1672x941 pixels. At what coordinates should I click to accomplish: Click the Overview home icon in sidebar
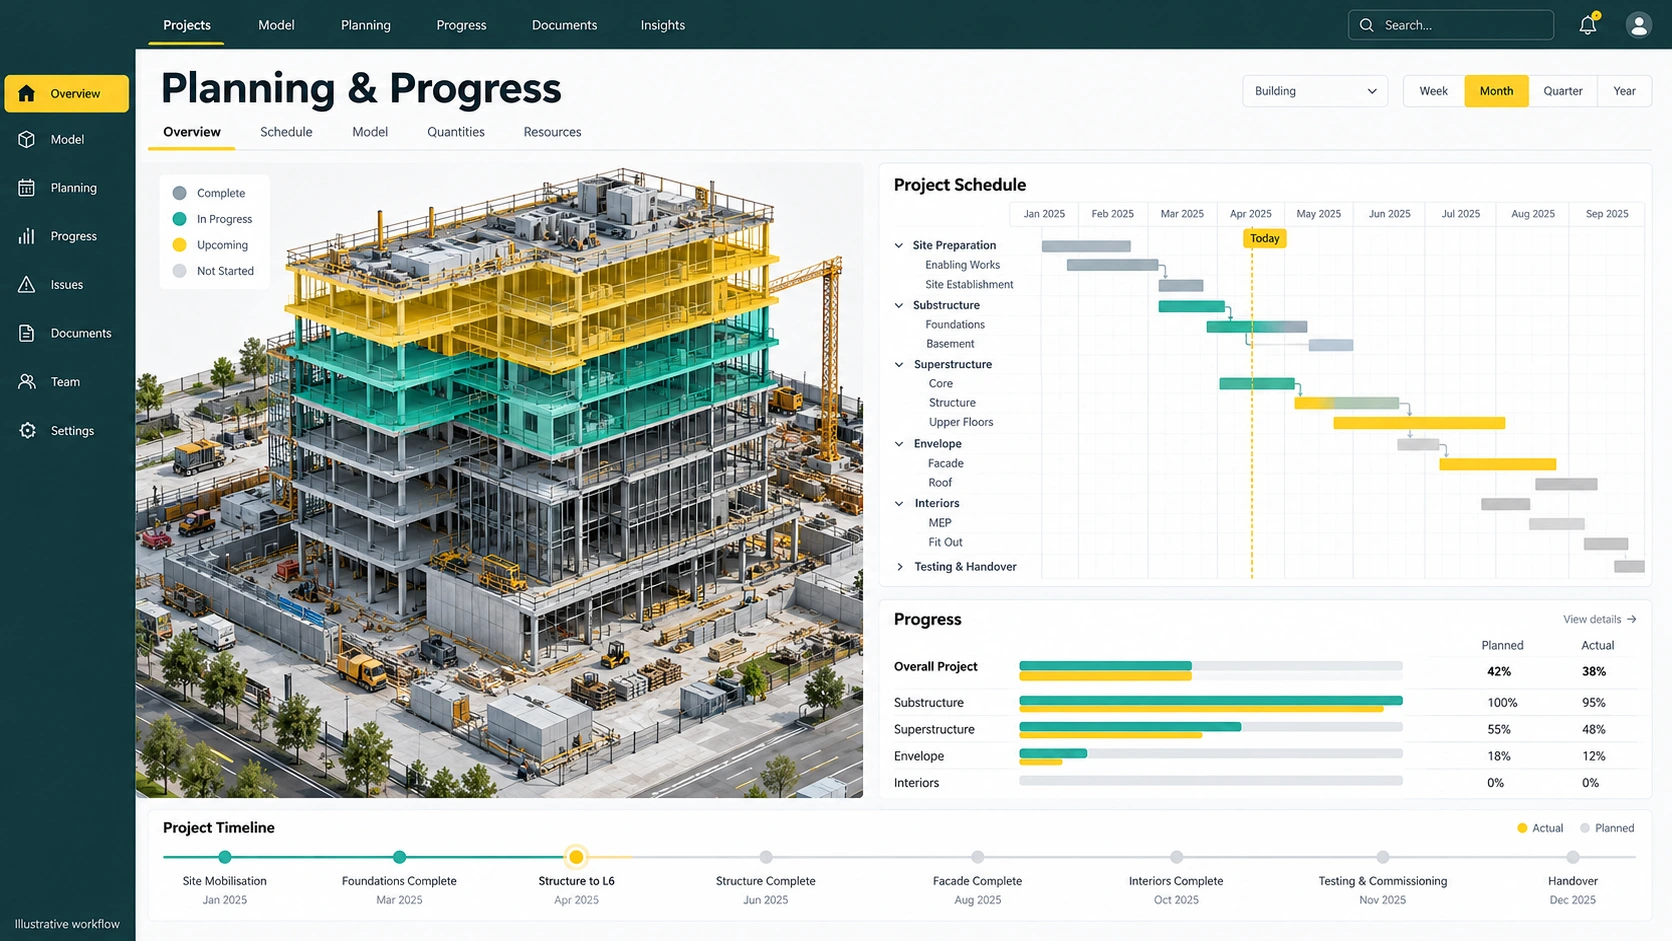coord(27,93)
